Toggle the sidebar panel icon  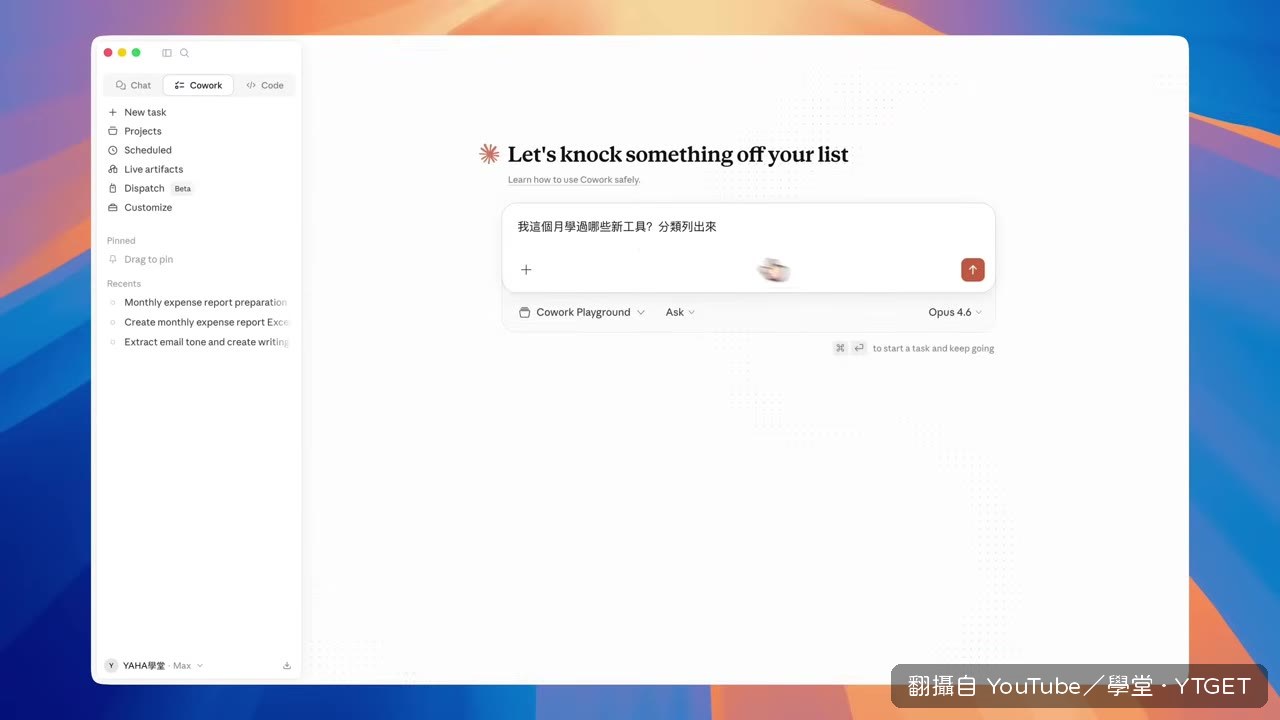click(x=167, y=53)
